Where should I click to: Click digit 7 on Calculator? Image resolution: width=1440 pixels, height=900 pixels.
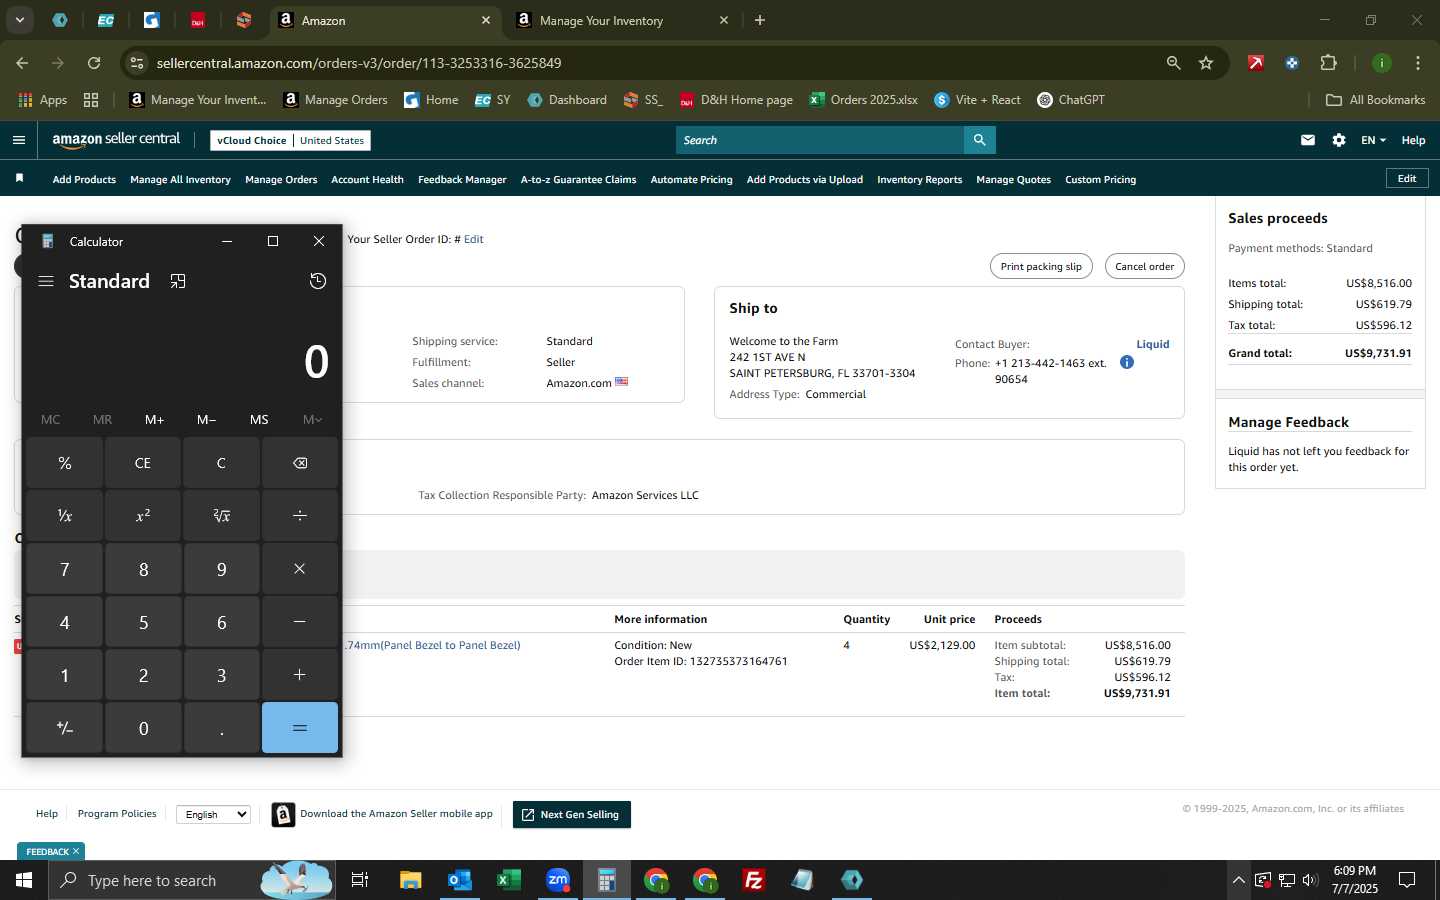coord(65,569)
